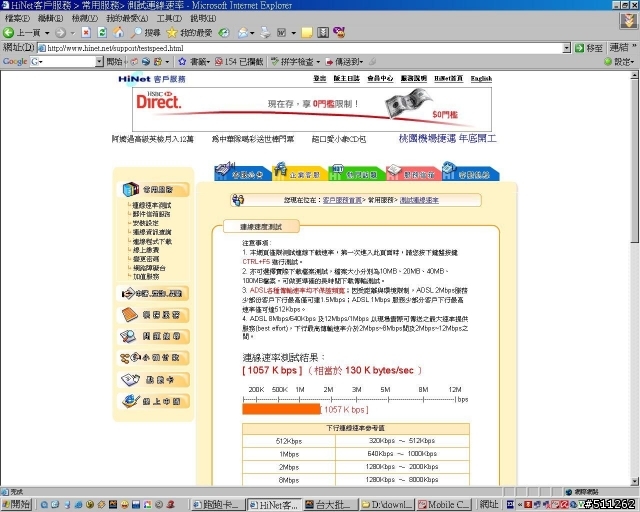640x512 pixels.
Task: Click the scrollbar down arrow
Action: (635, 481)
